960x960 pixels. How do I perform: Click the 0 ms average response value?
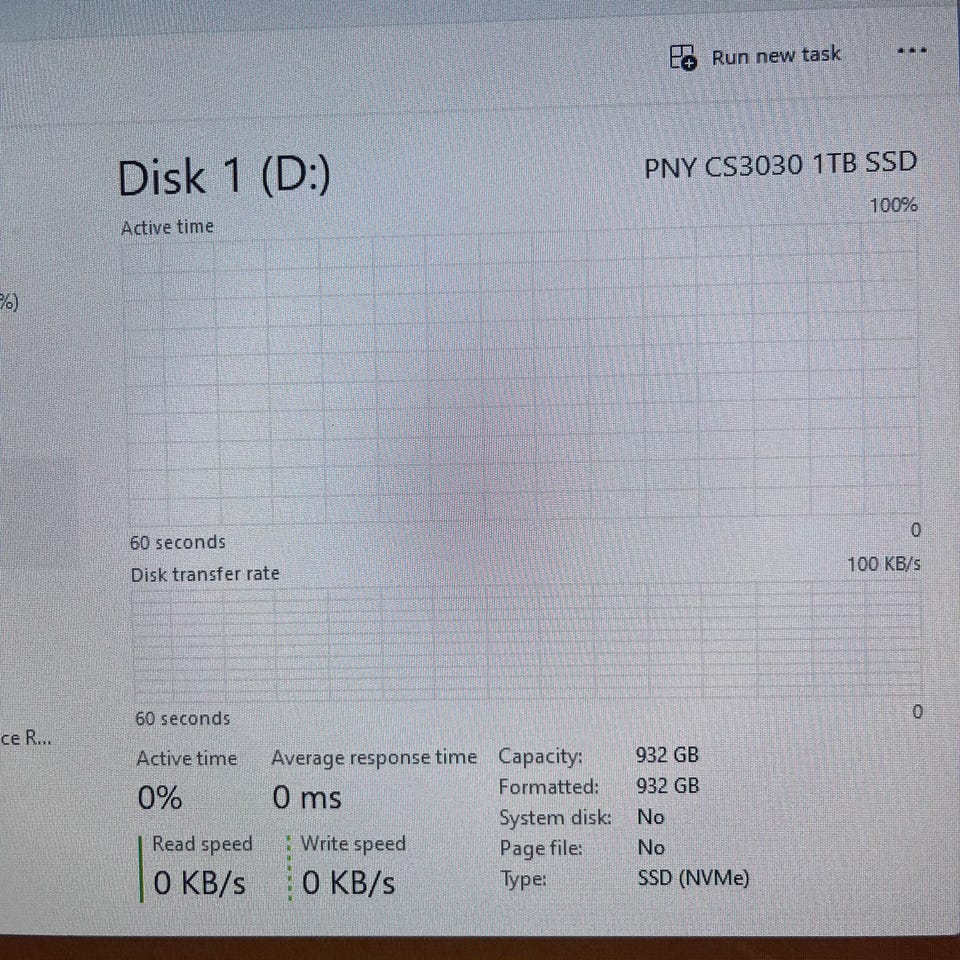pos(307,797)
